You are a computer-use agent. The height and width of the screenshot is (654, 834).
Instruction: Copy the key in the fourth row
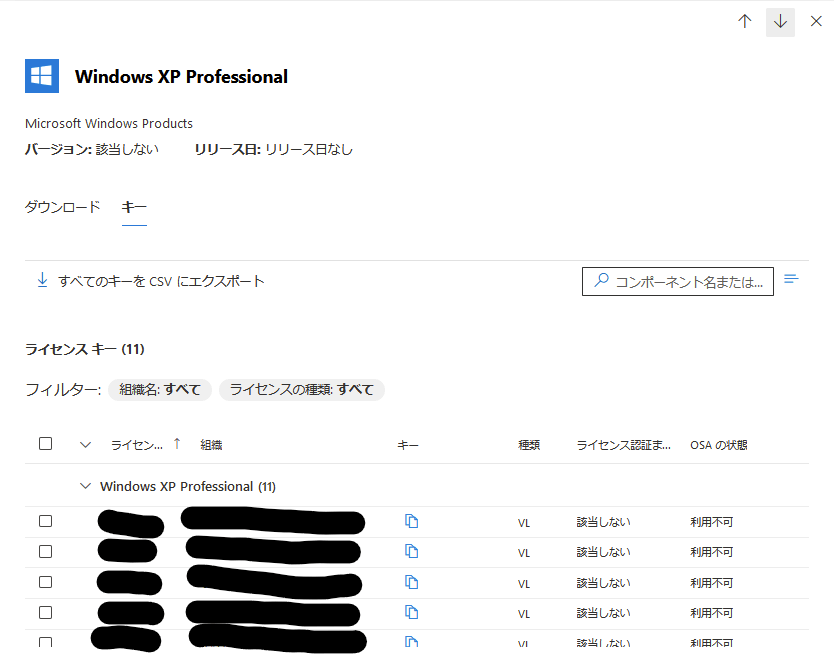coord(412,613)
